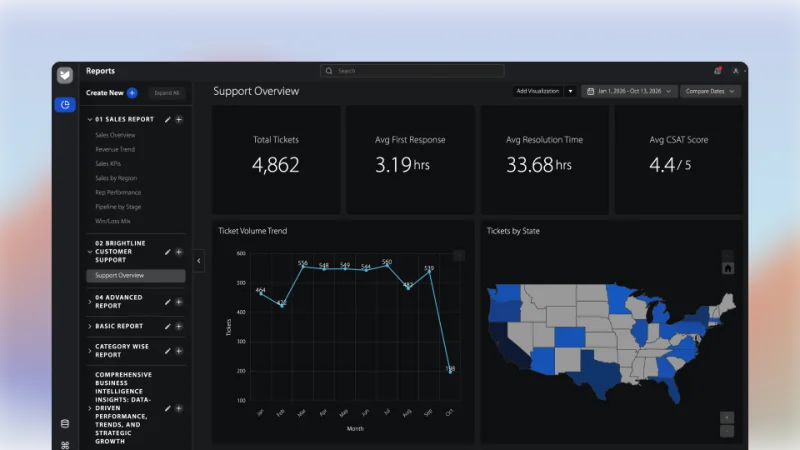Collapse the 02 Brightline Customer Support section
The height and width of the screenshot is (450, 800).
[90, 252]
